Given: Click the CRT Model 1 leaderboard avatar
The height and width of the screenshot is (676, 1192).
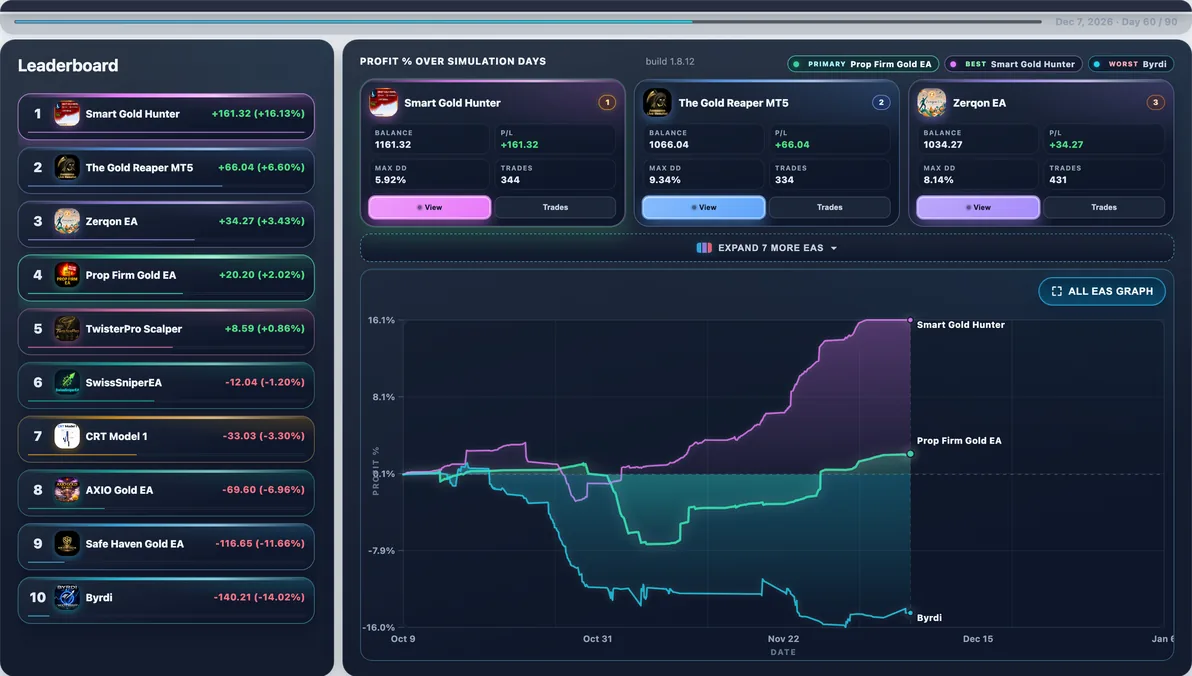Looking at the screenshot, I should pos(67,436).
